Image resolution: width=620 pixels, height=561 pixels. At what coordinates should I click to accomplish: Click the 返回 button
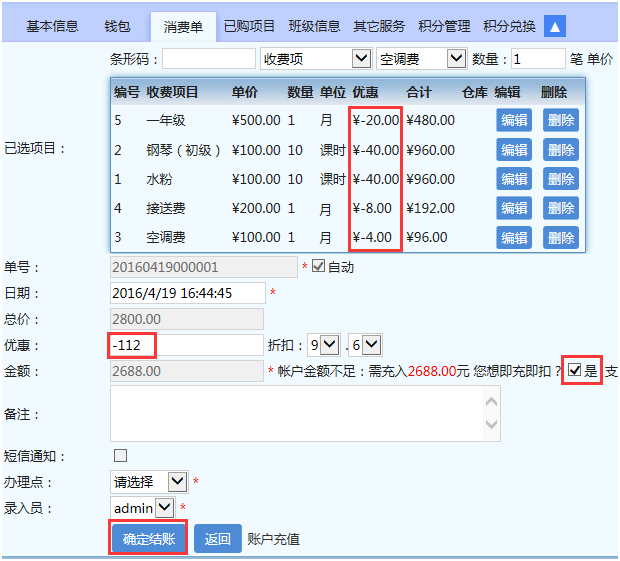217,539
